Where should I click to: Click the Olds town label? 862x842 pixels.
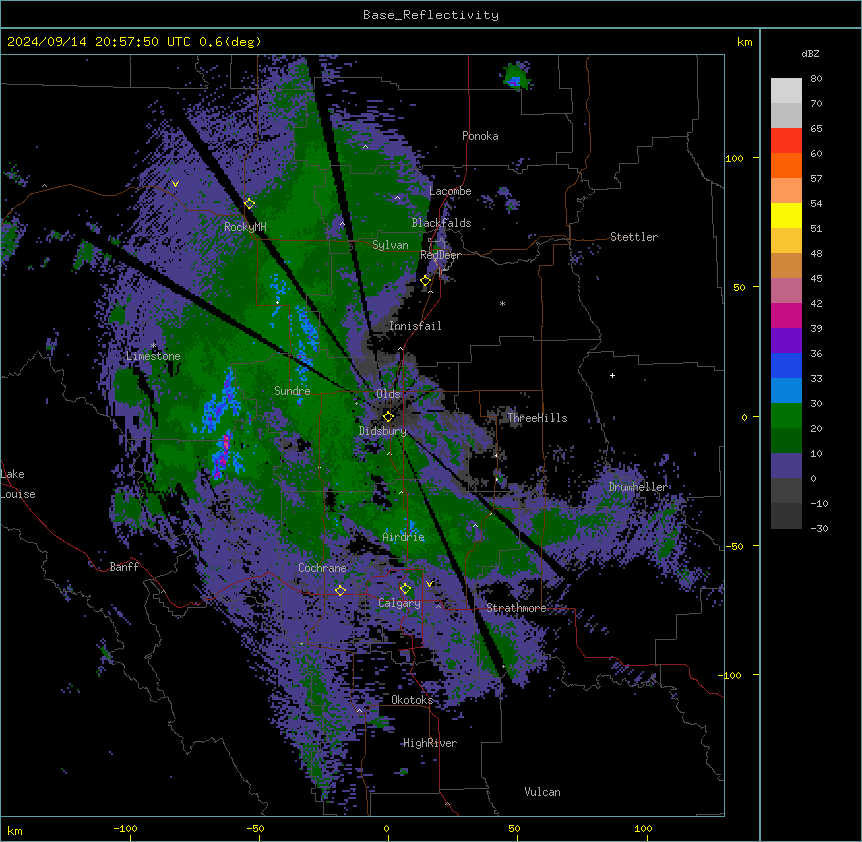tap(388, 394)
